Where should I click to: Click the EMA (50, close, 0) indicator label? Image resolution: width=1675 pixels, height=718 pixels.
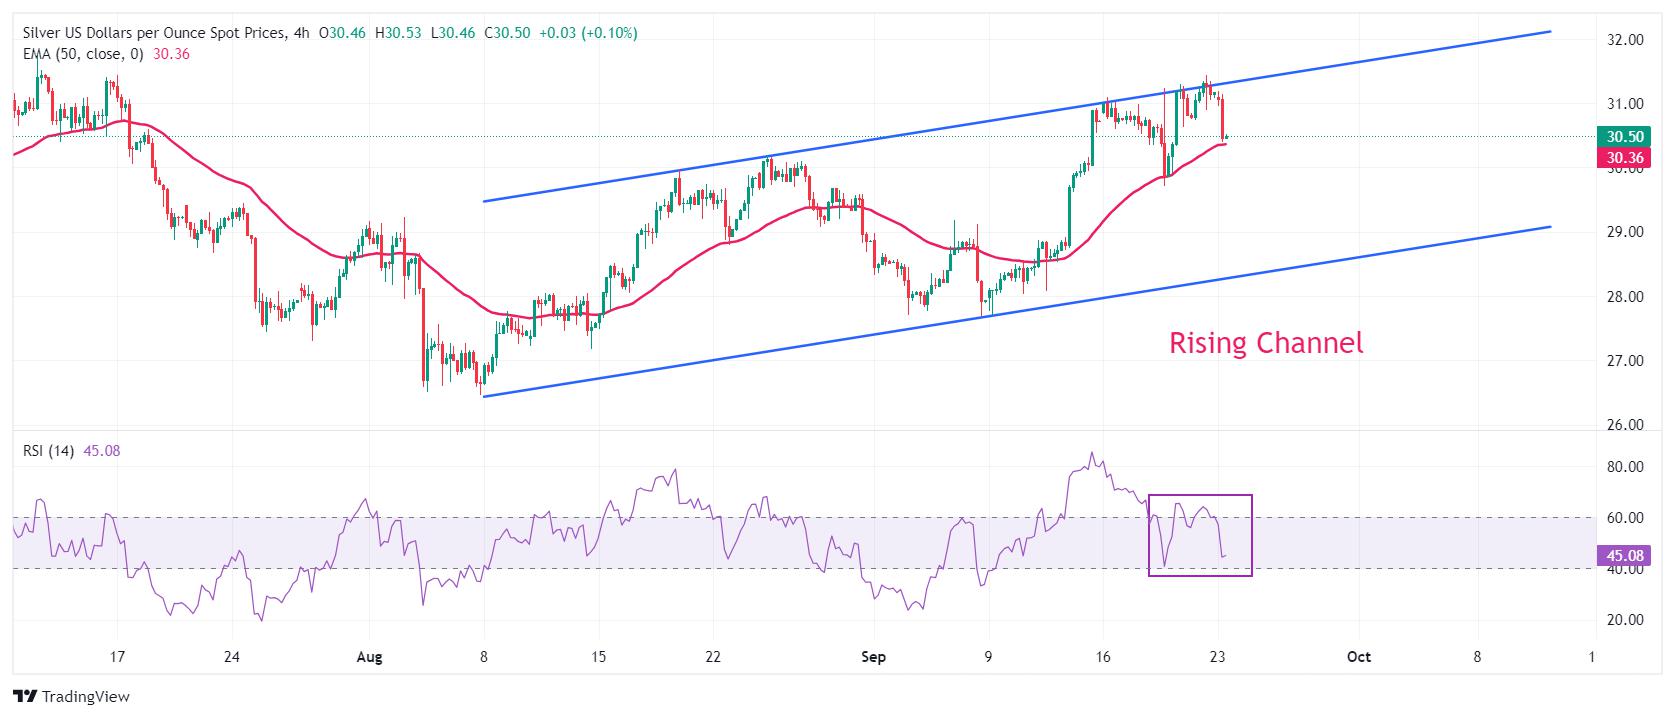pyautogui.click(x=84, y=54)
